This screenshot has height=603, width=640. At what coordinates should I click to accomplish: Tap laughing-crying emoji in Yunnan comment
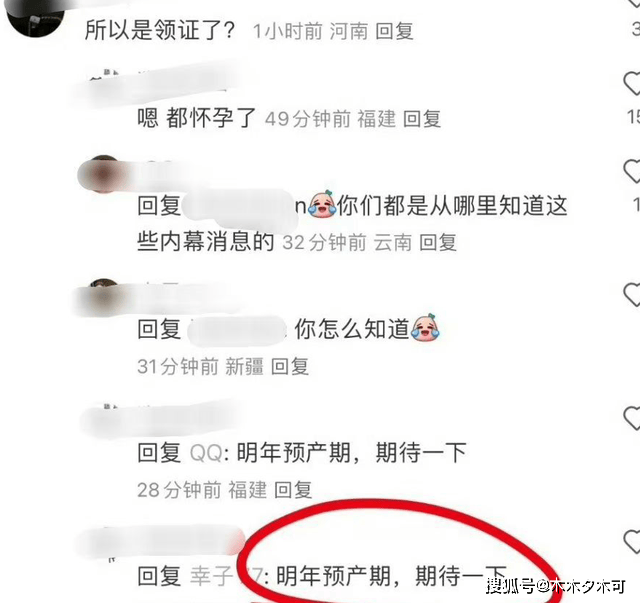[x=322, y=204]
